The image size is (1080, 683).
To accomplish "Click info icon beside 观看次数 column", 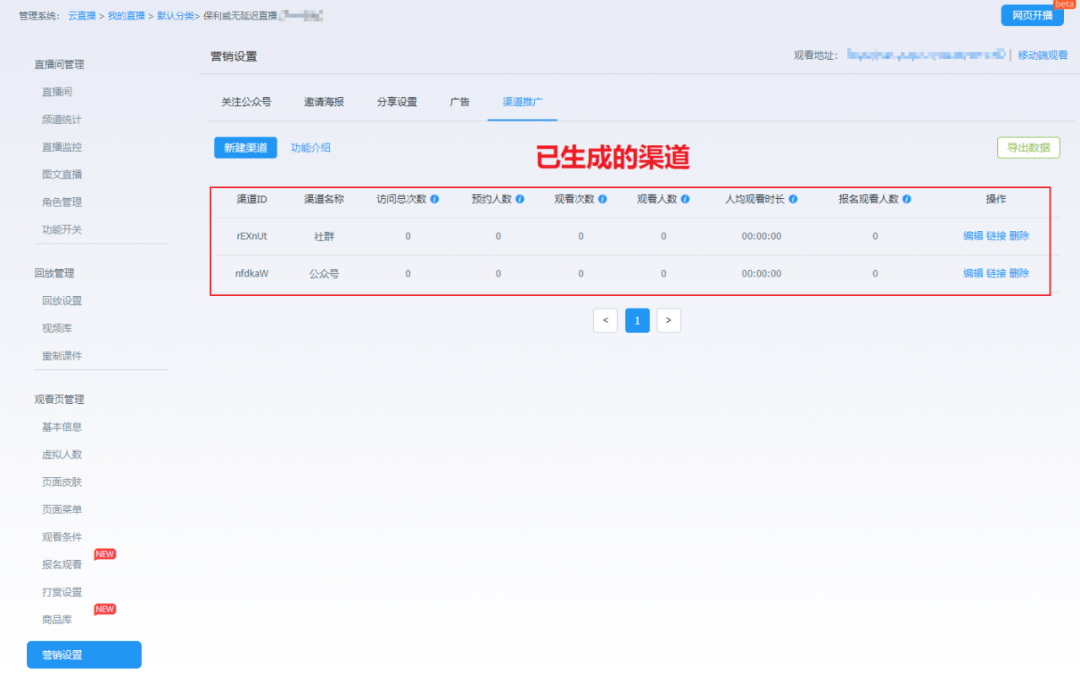I will pyautogui.click(x=603, y=199).
